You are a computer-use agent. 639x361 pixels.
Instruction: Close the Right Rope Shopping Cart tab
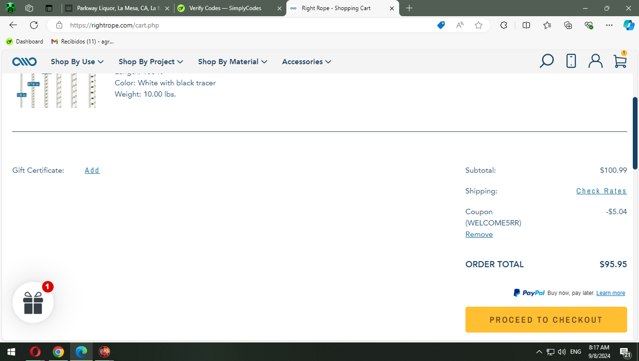pyautogui.click(x=392, y=8)
